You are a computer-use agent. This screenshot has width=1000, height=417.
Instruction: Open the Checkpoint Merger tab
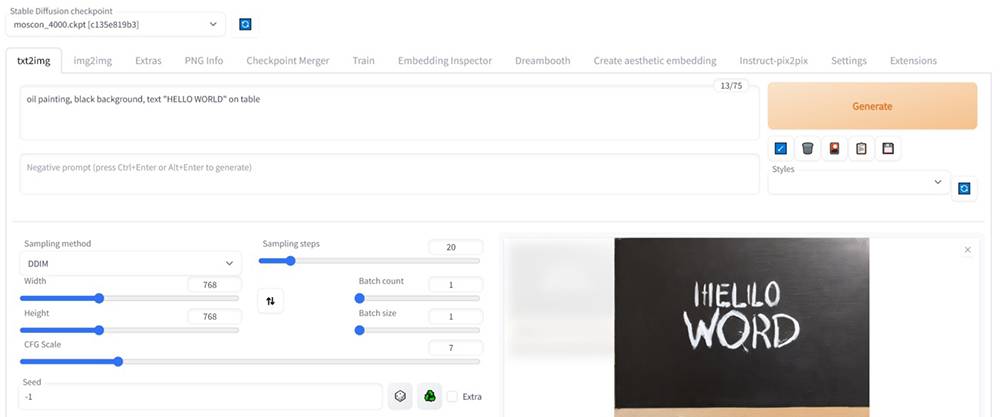(x=288, y=61)
